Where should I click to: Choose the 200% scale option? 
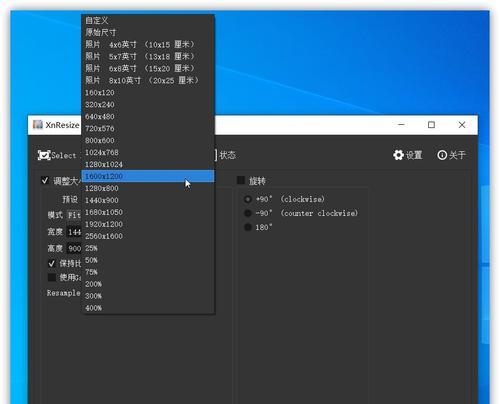[148, 284]
